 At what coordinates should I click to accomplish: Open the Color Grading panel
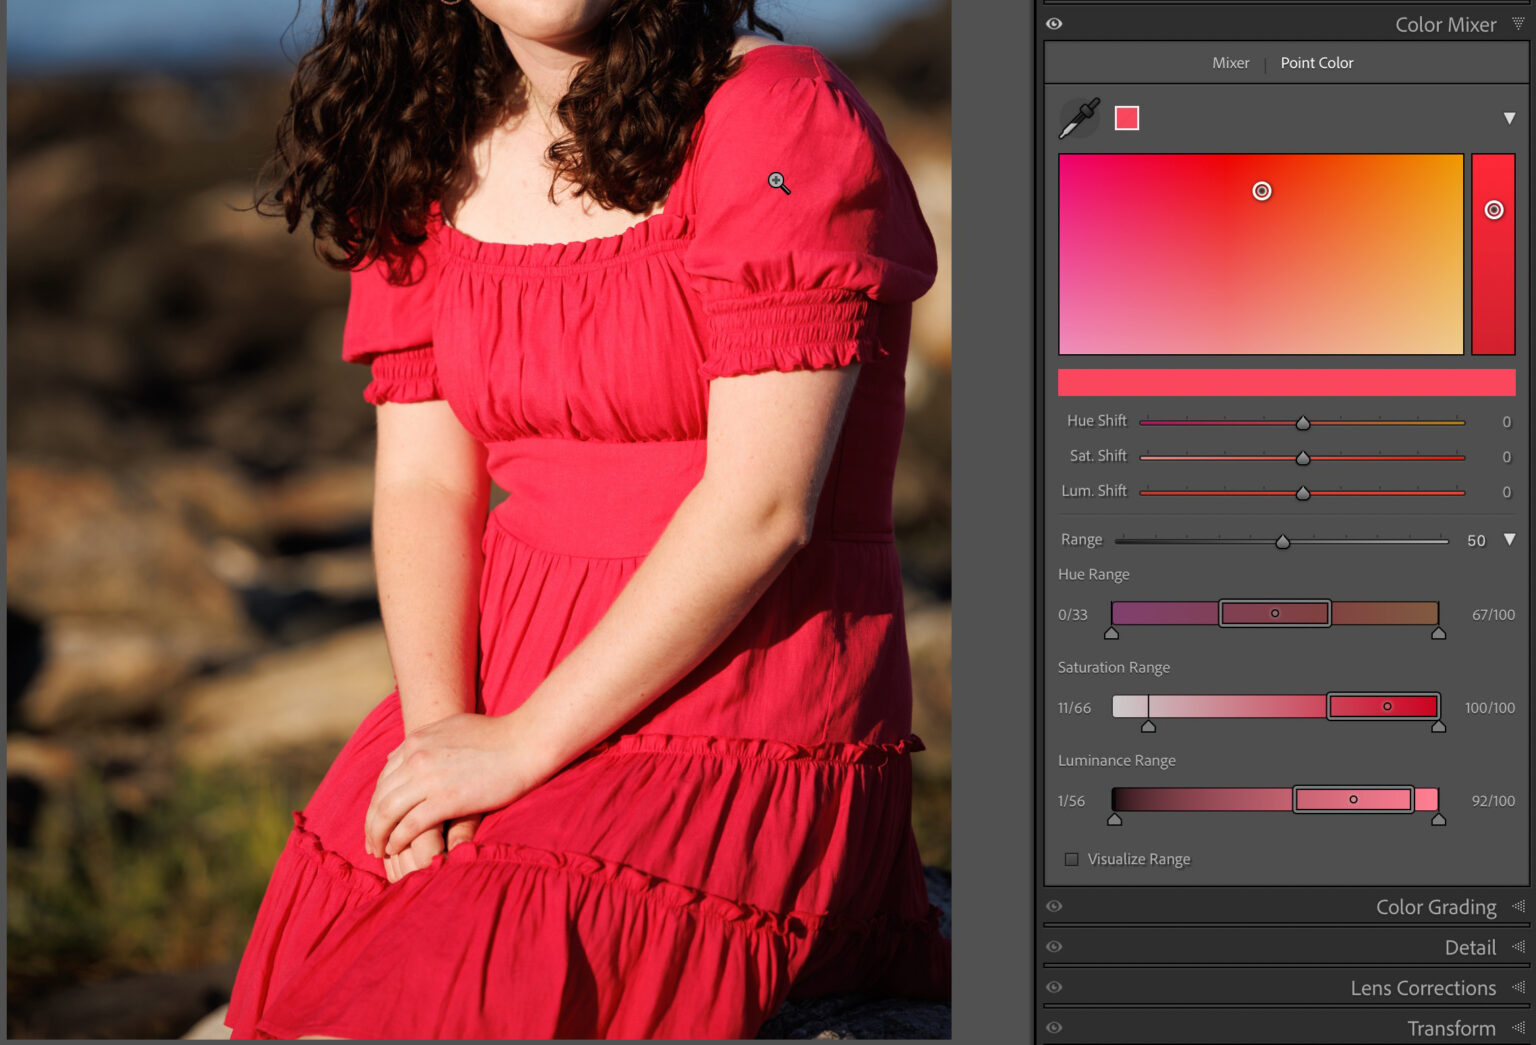click(1436, 906)
